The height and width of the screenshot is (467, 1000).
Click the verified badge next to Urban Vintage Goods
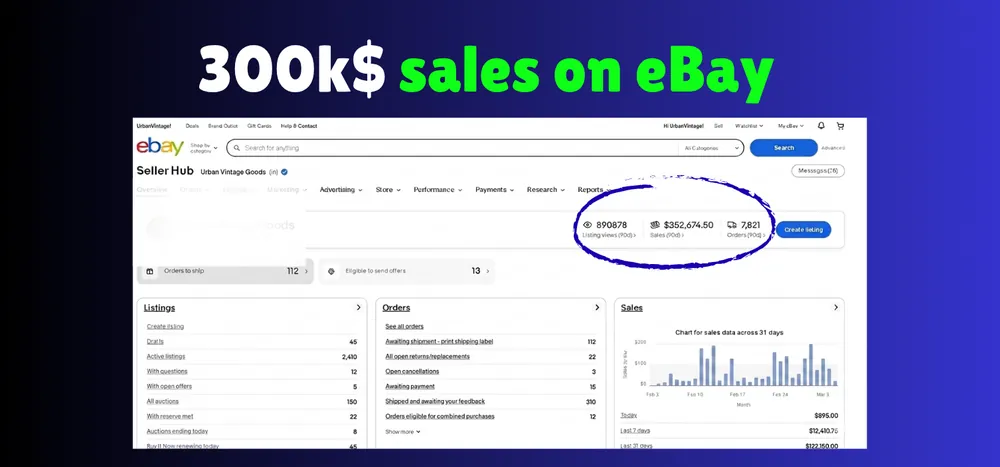[x=284, y=172]
